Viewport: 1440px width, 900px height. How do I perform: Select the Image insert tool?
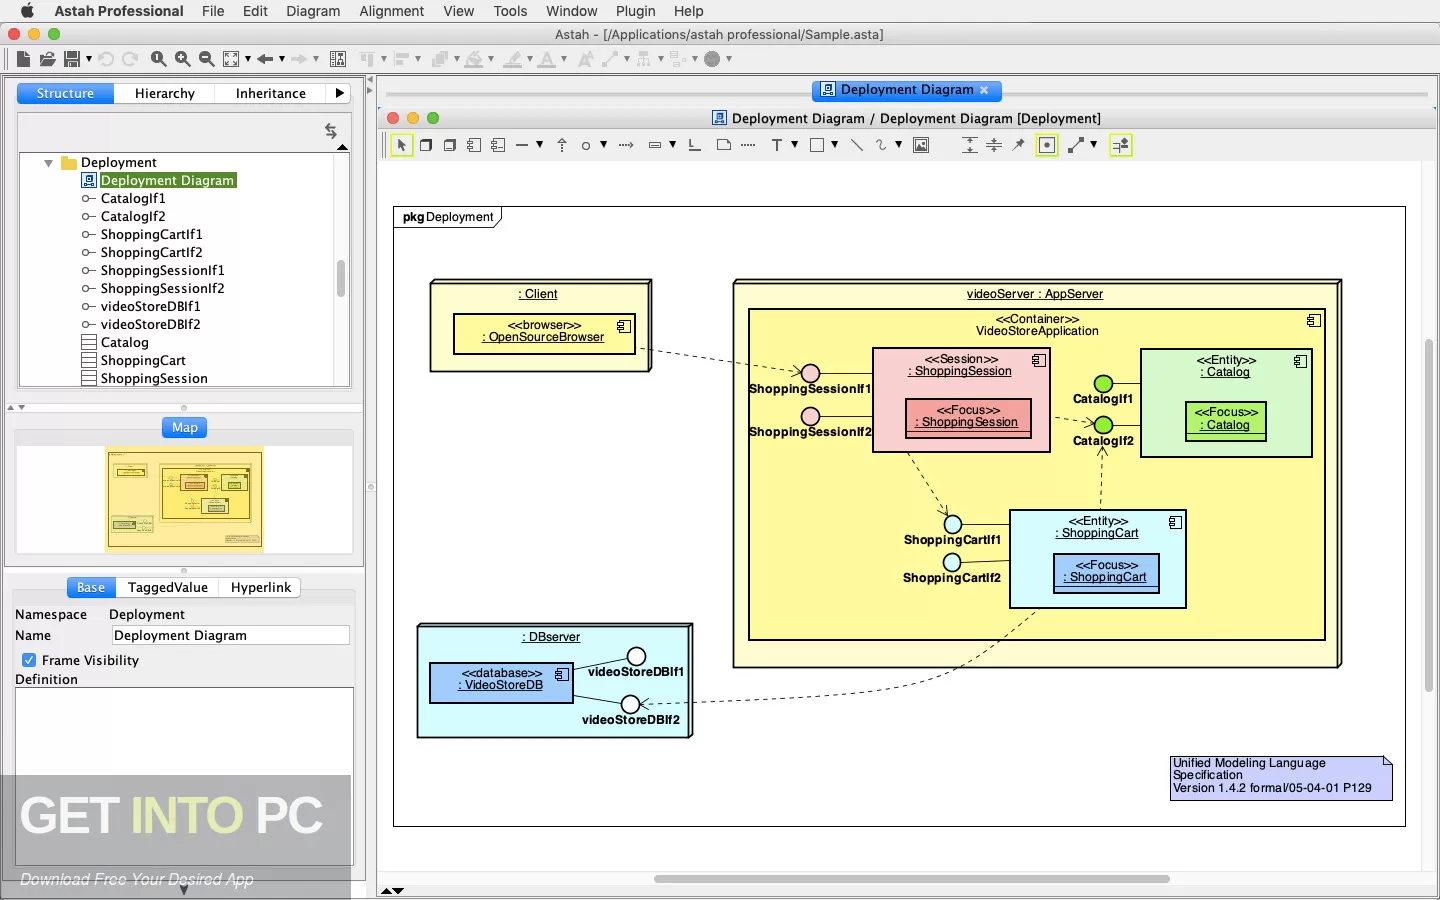[921, 145]
